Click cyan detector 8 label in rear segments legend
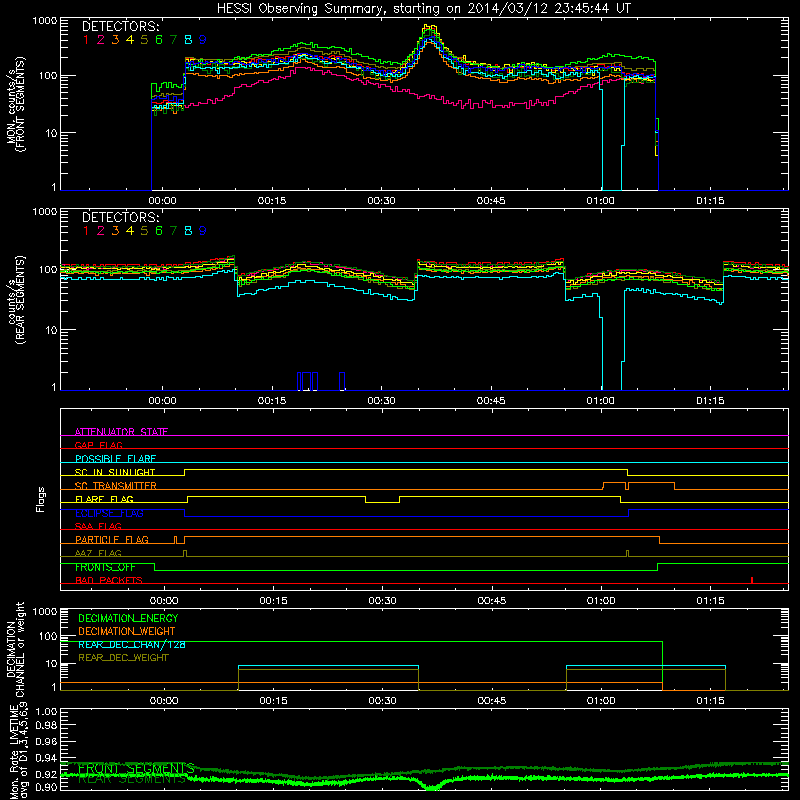The height and width of the screenshot is (800, 800). tap(188, 231)
